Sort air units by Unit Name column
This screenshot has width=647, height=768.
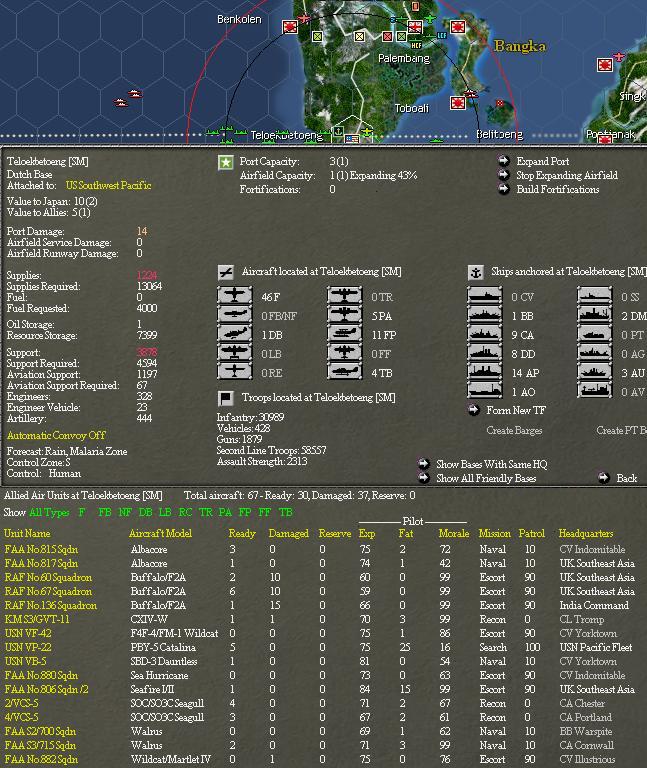tap(27, 533)
